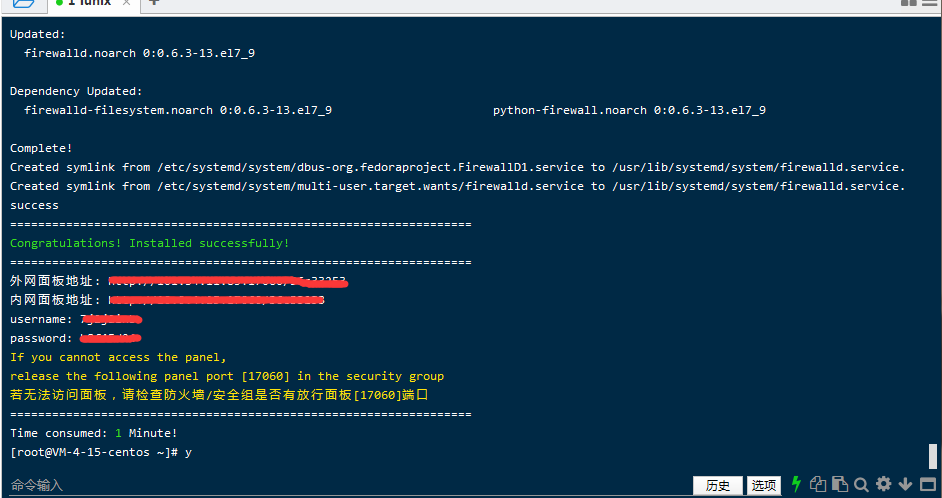Close the "1 lunix" tab

126,2
